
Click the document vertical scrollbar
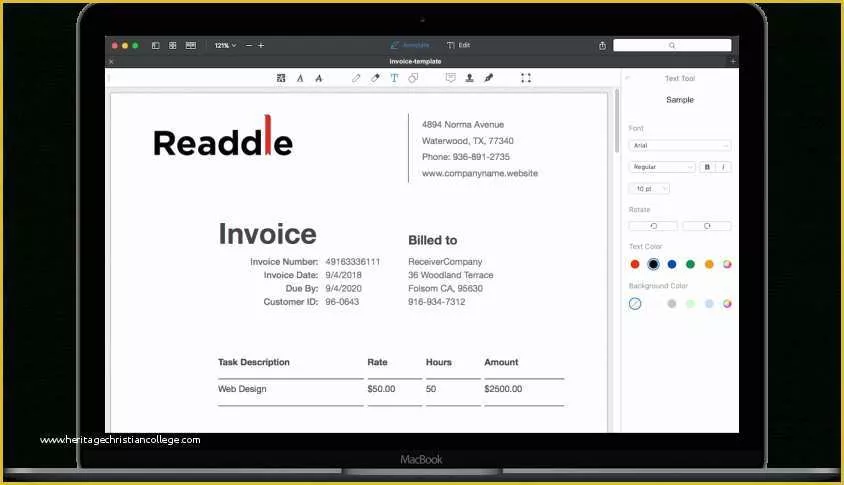tap(617, 121)
